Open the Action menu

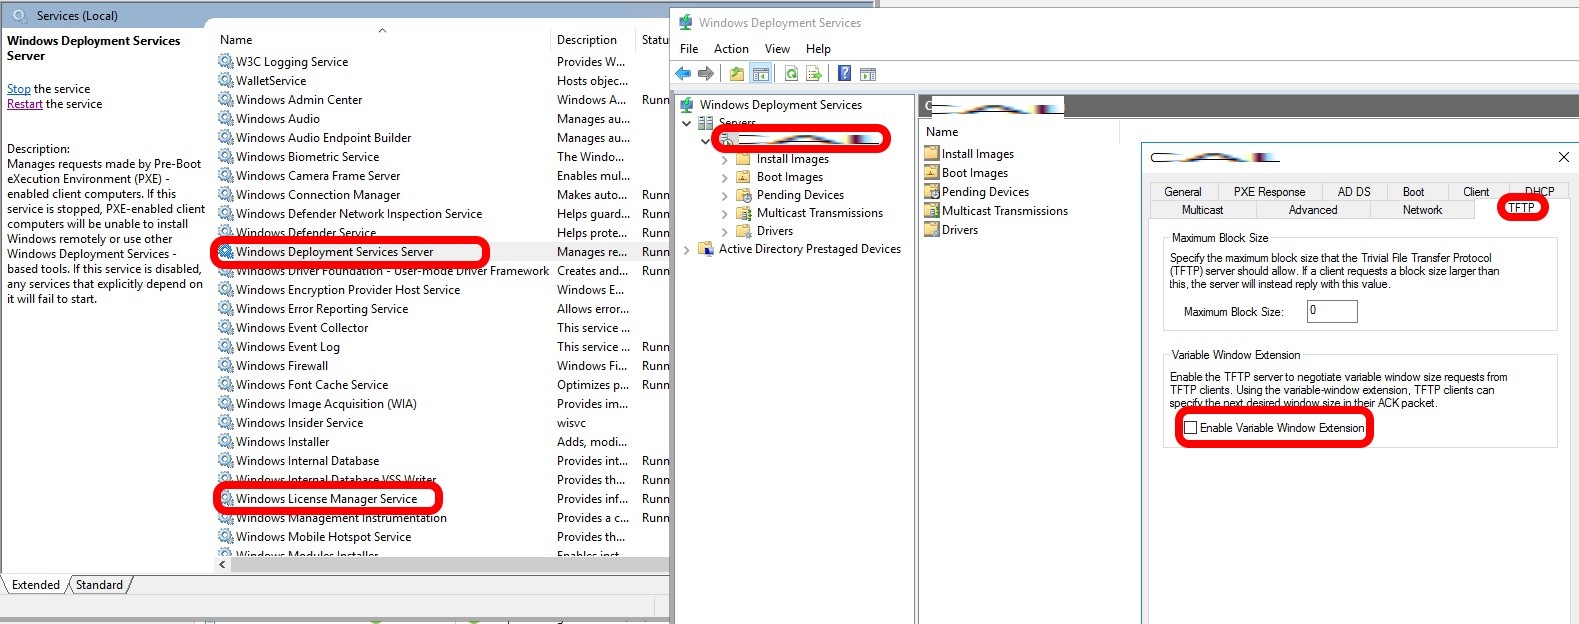click(x=730, y=49)
